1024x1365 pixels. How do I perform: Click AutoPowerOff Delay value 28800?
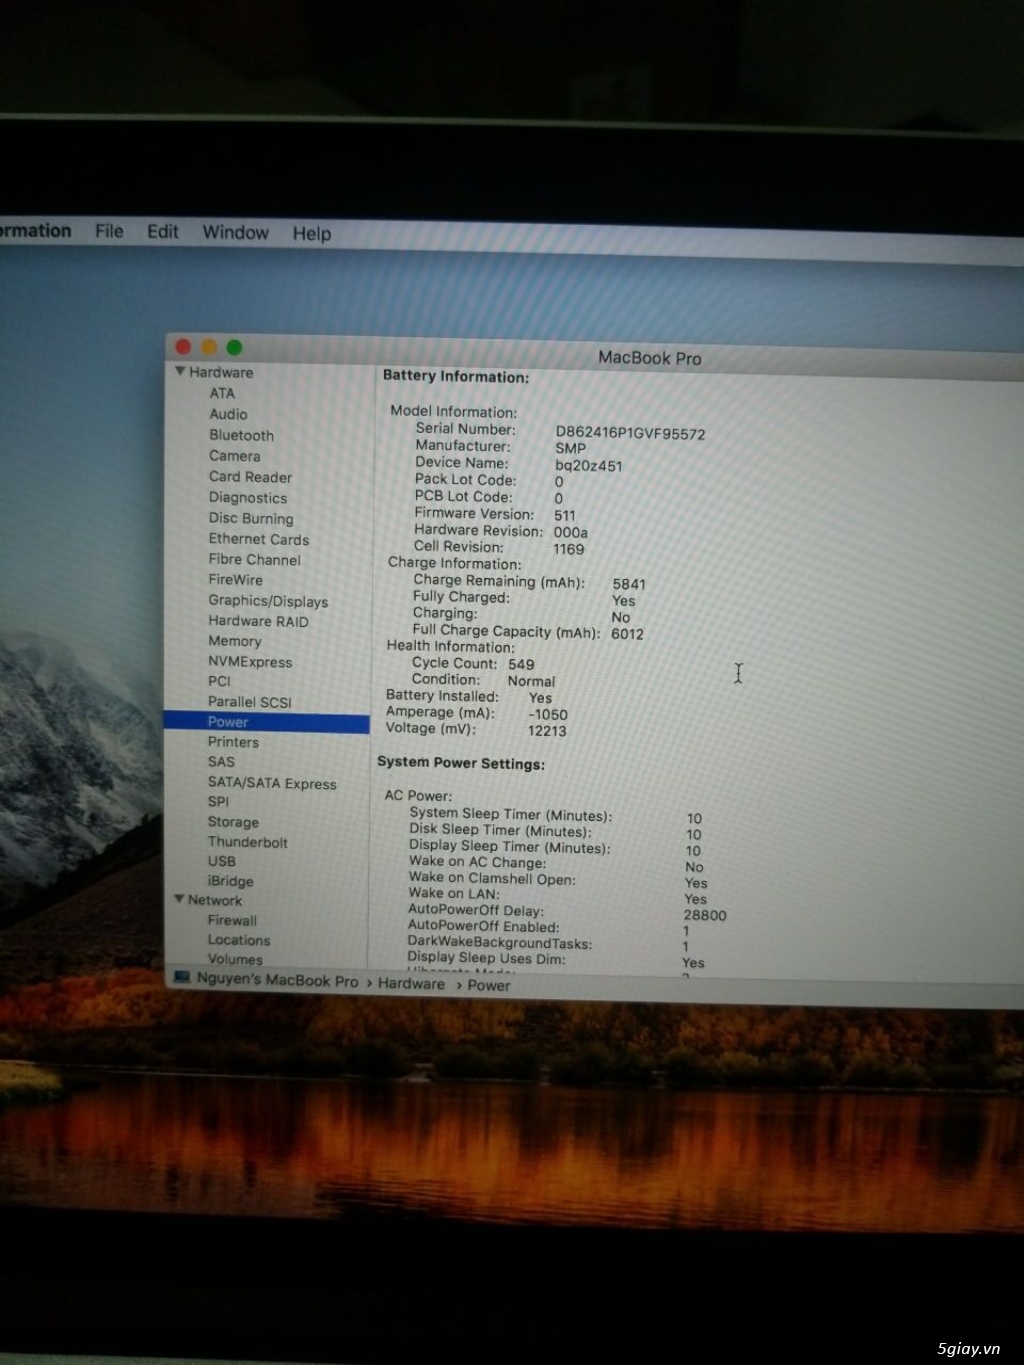(x=705, y=915)
